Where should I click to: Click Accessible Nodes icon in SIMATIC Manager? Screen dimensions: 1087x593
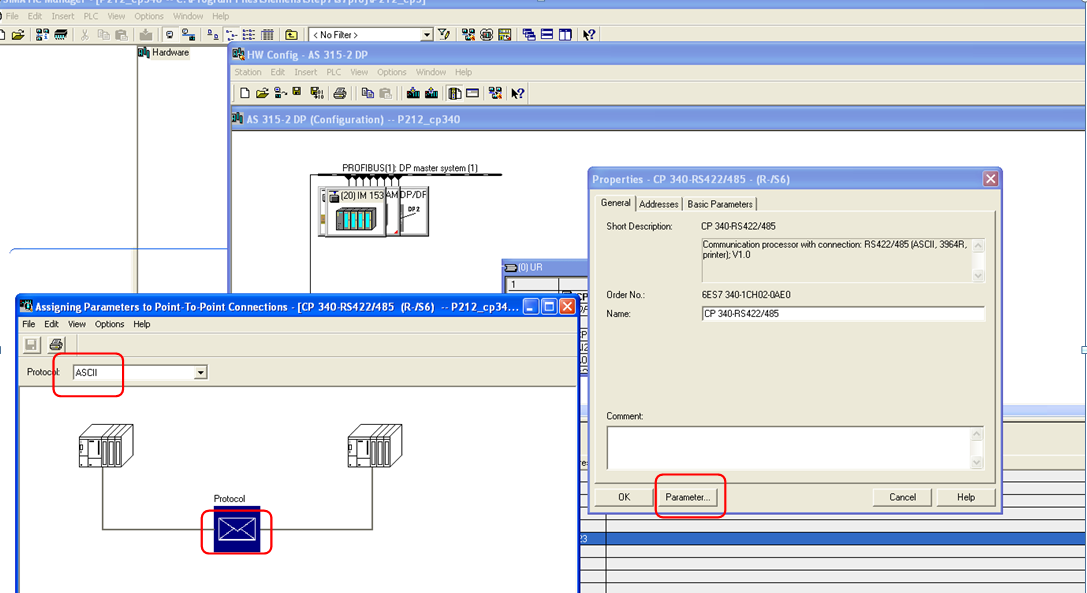point(42,35)
